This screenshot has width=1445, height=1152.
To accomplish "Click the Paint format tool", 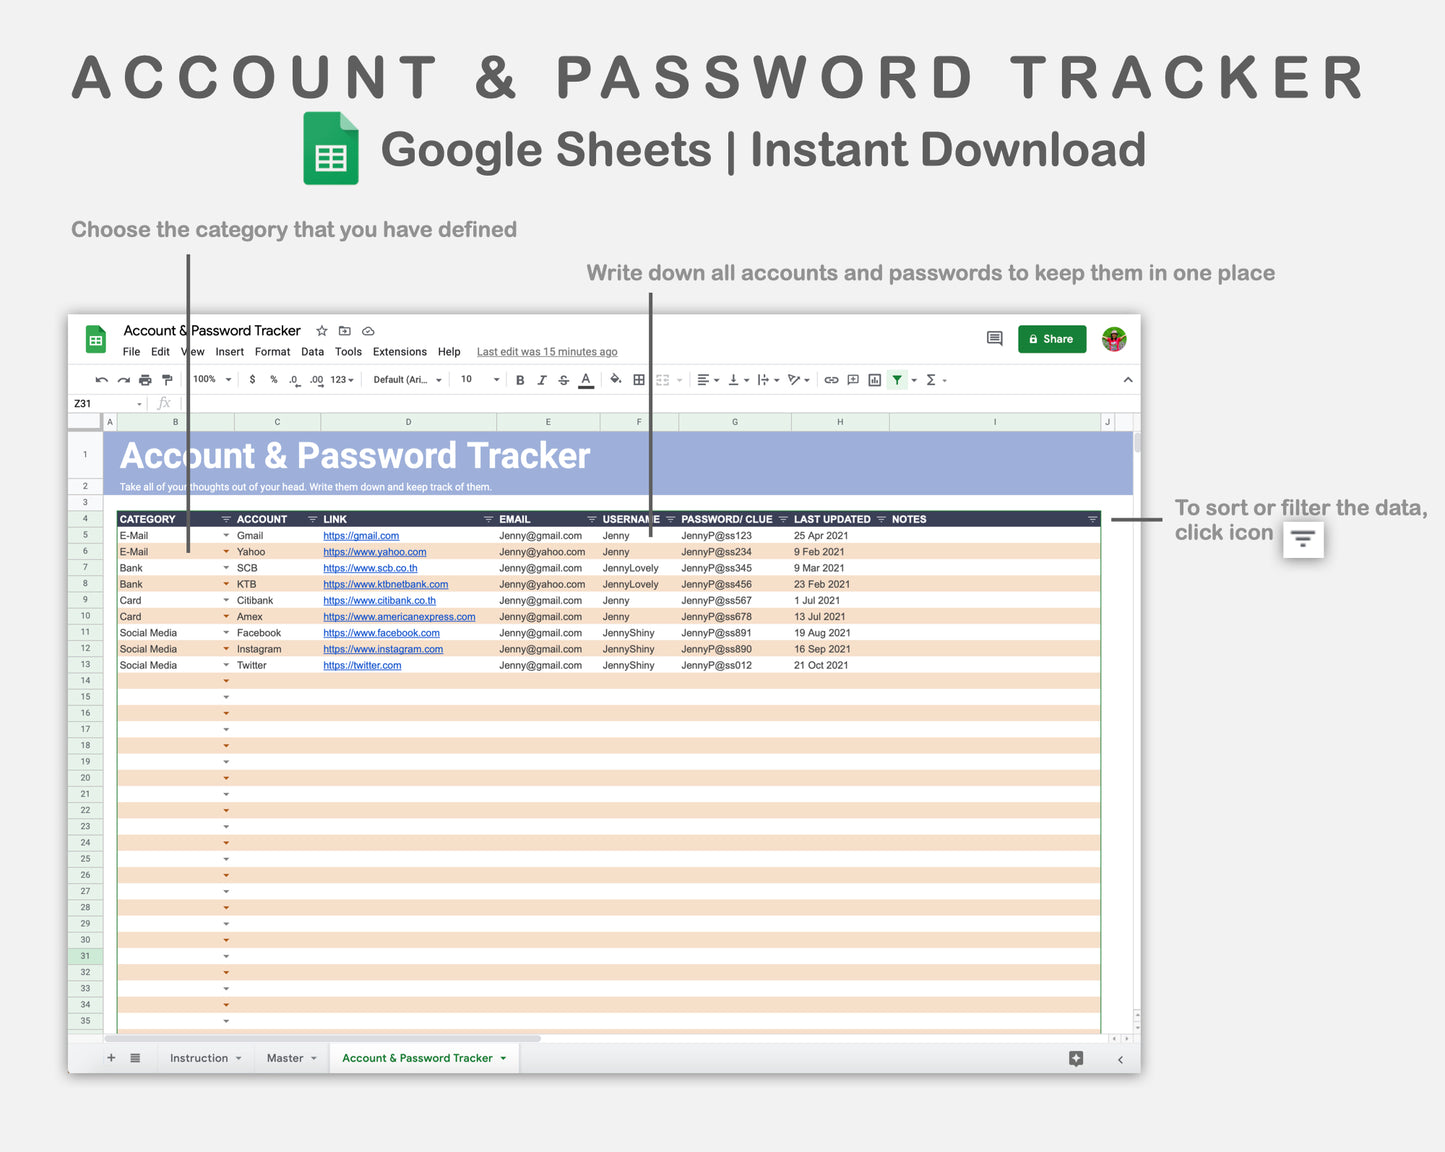I will [x=167, y=380].
